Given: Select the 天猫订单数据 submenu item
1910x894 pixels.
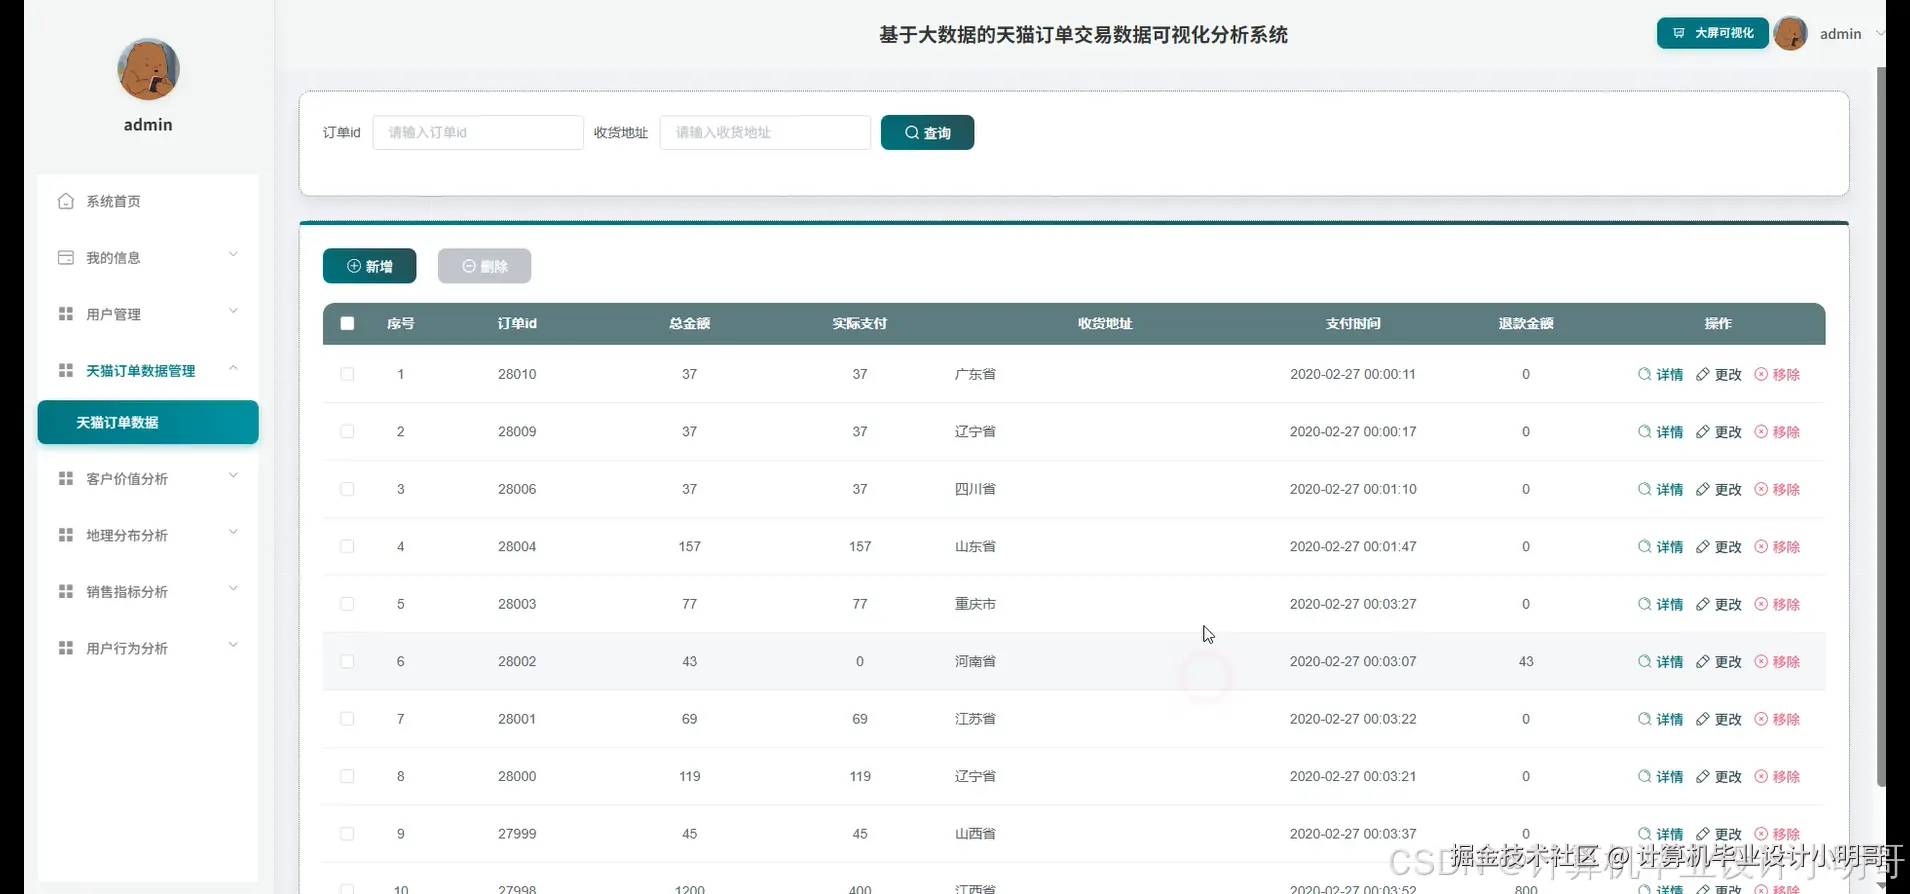Looking at the screenshot, I should pyautogui.click(x=148, y=422).
